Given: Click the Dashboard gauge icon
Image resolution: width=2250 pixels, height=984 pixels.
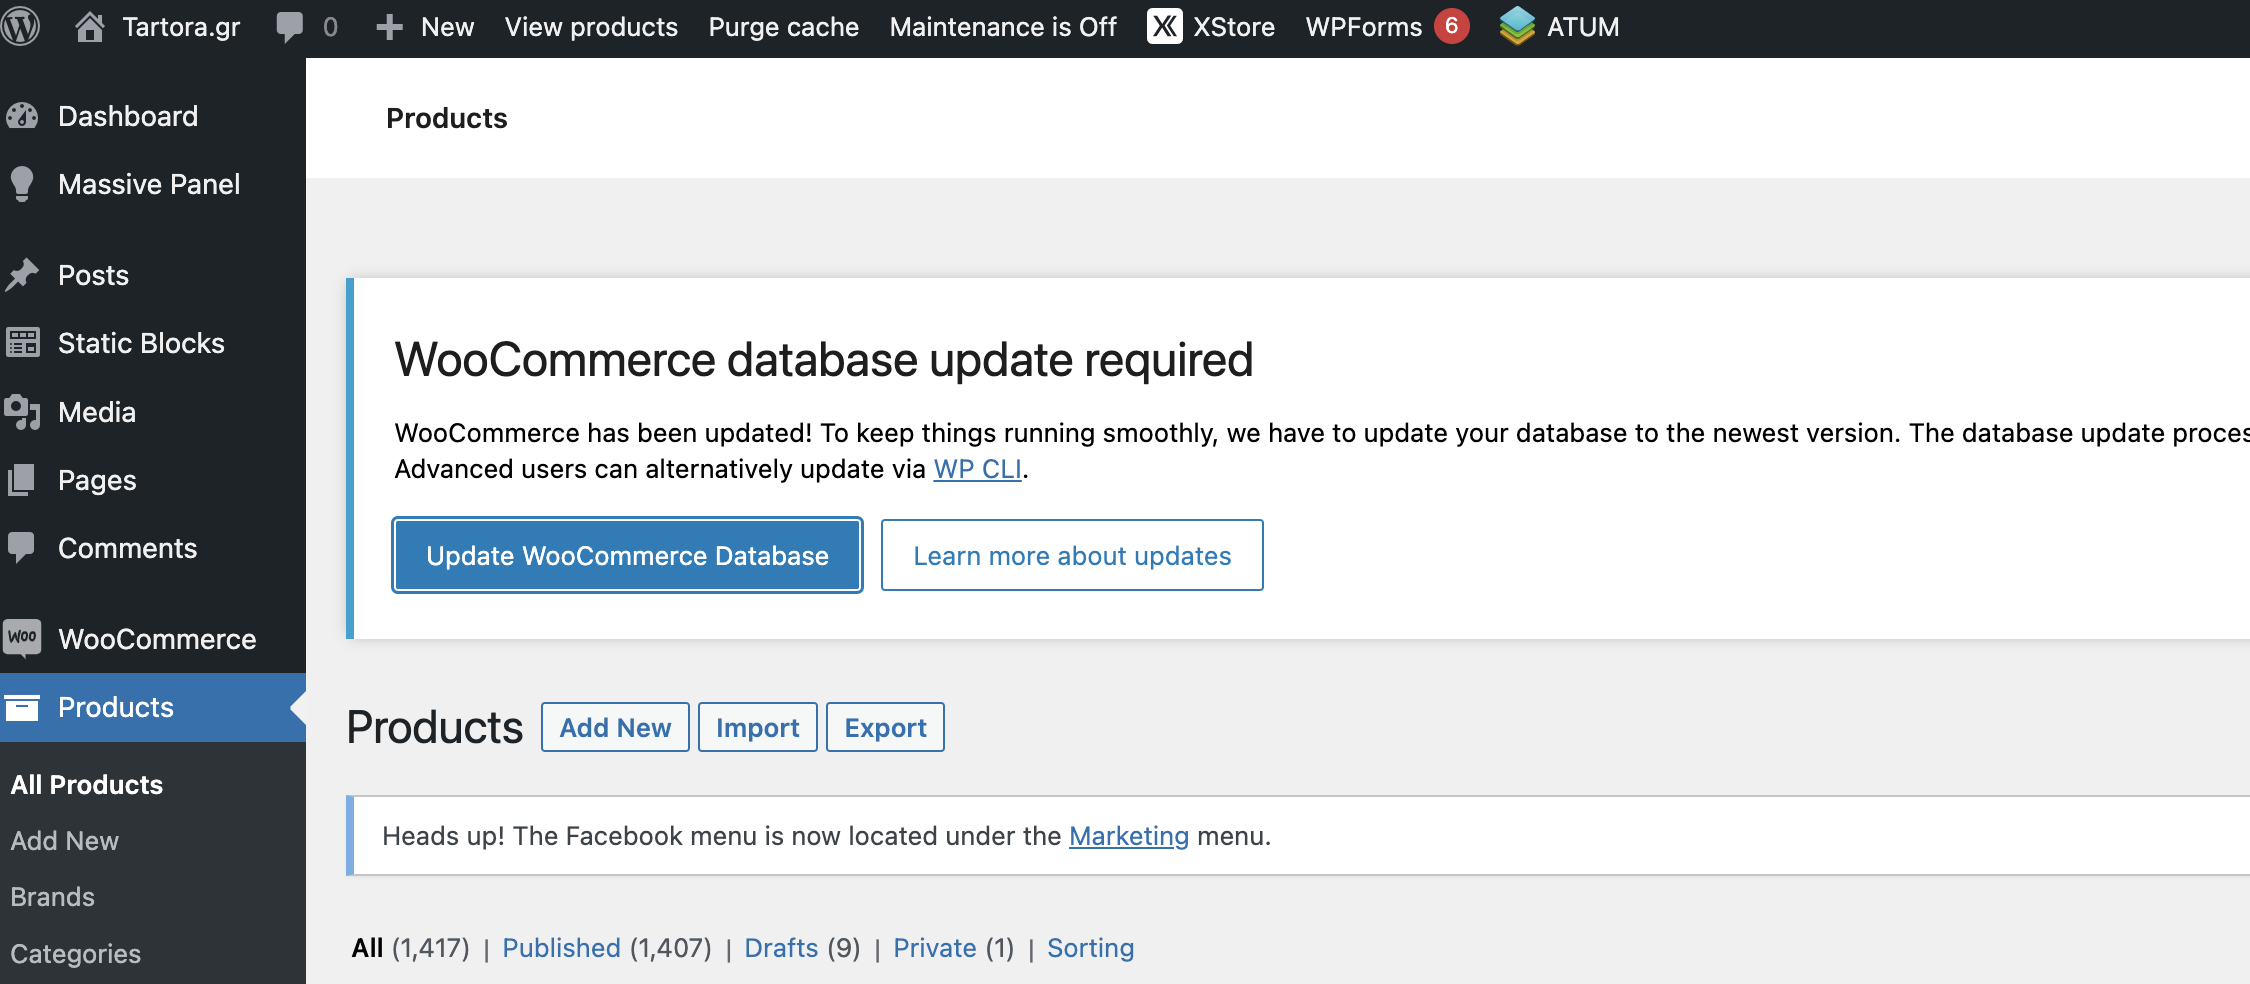Looking at the screenshot, I should coord(22,117).
